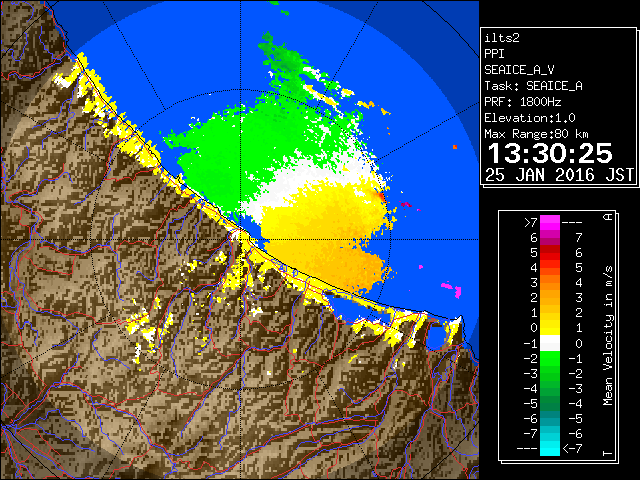Image resolution: width=640 pixels, height=480 pixels.
Task: Click the bright green -1 legend swatch
Action: 549,358
